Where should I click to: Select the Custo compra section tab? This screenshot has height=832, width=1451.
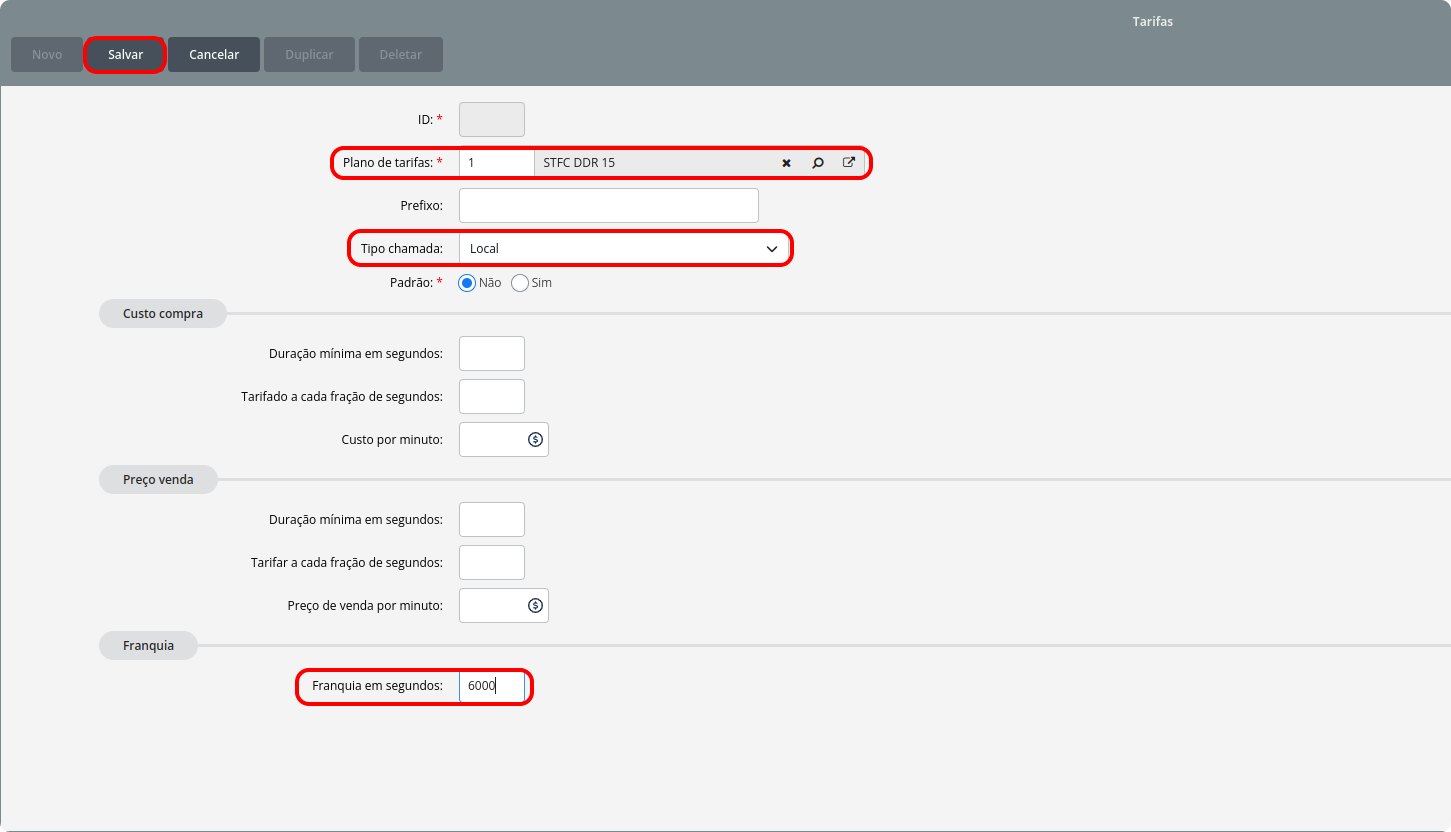[x=163, y=314]
